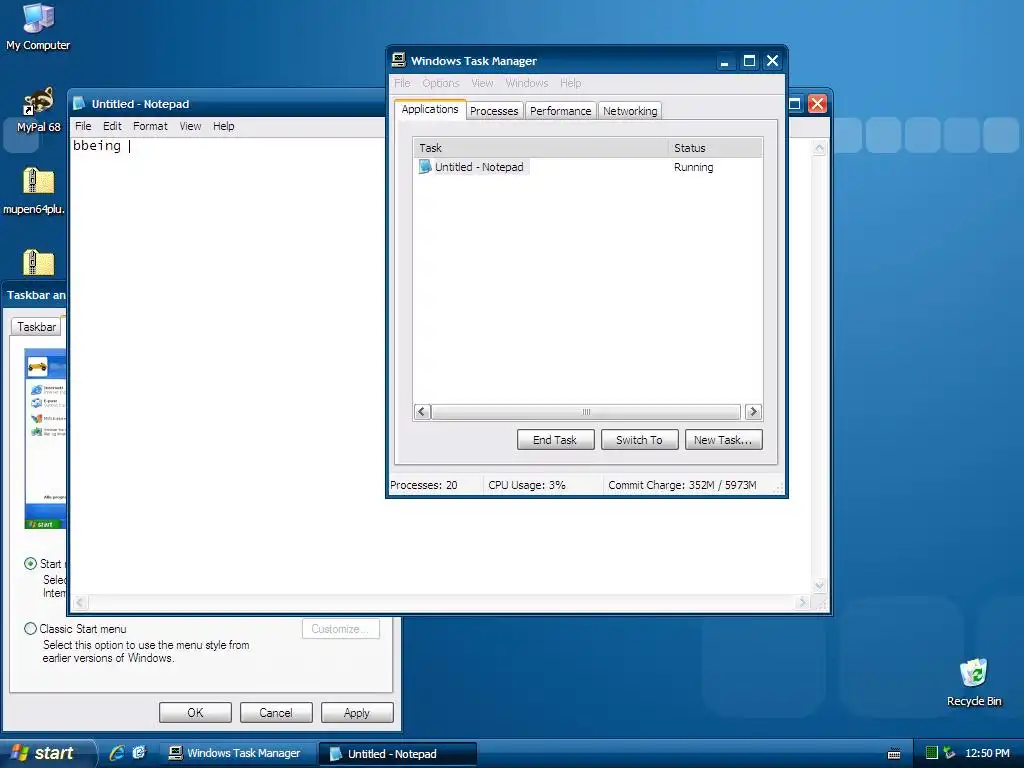This screenshot has height=768, width=1024.
Task: Click the Processes: 20 status bar entry
Action: click(x=424, y=485)
